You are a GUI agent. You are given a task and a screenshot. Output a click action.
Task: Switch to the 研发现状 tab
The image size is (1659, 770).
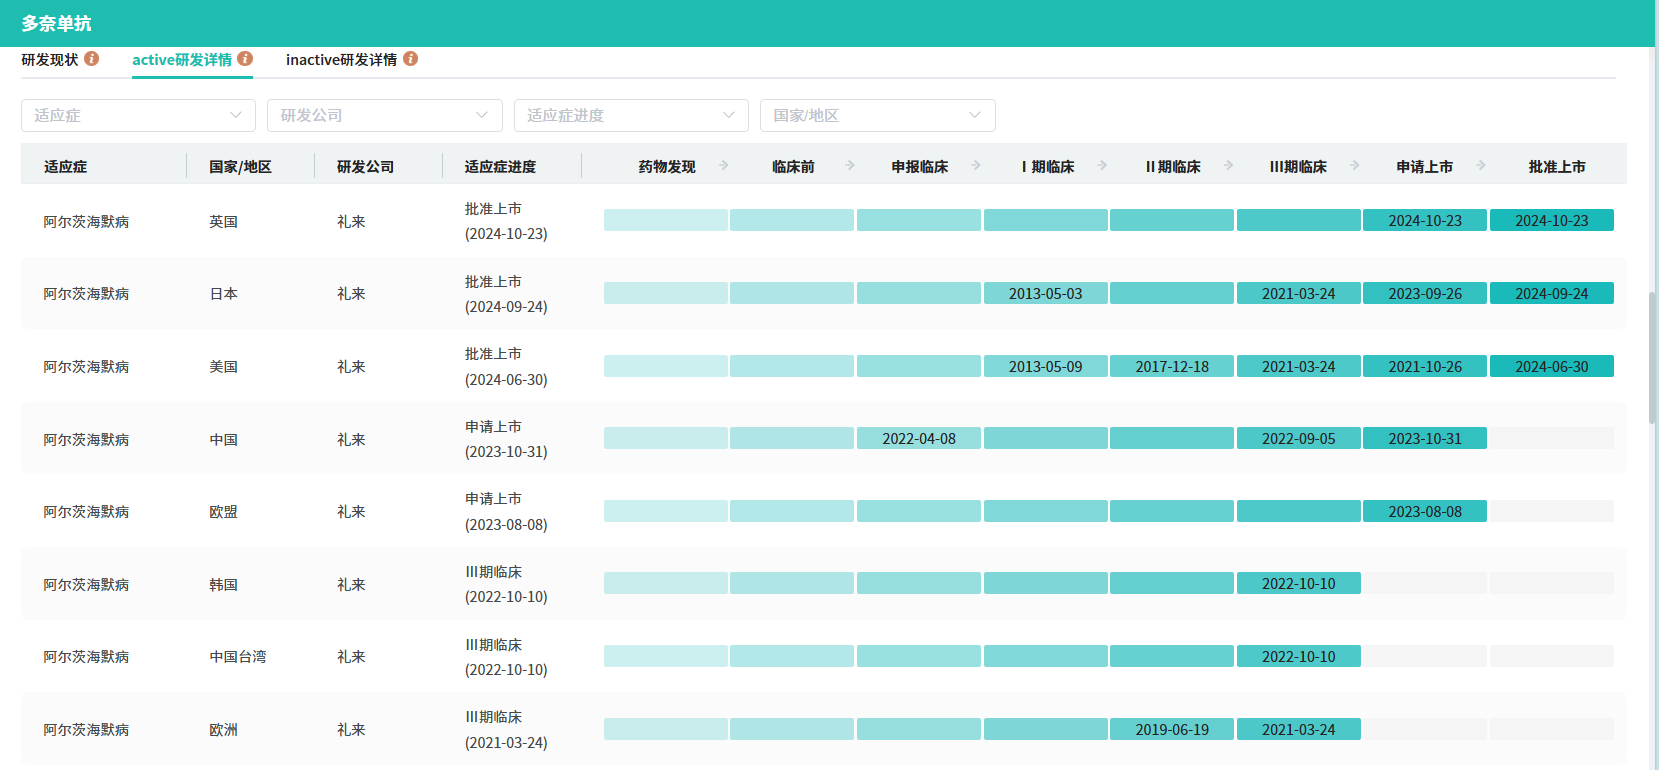50,60
